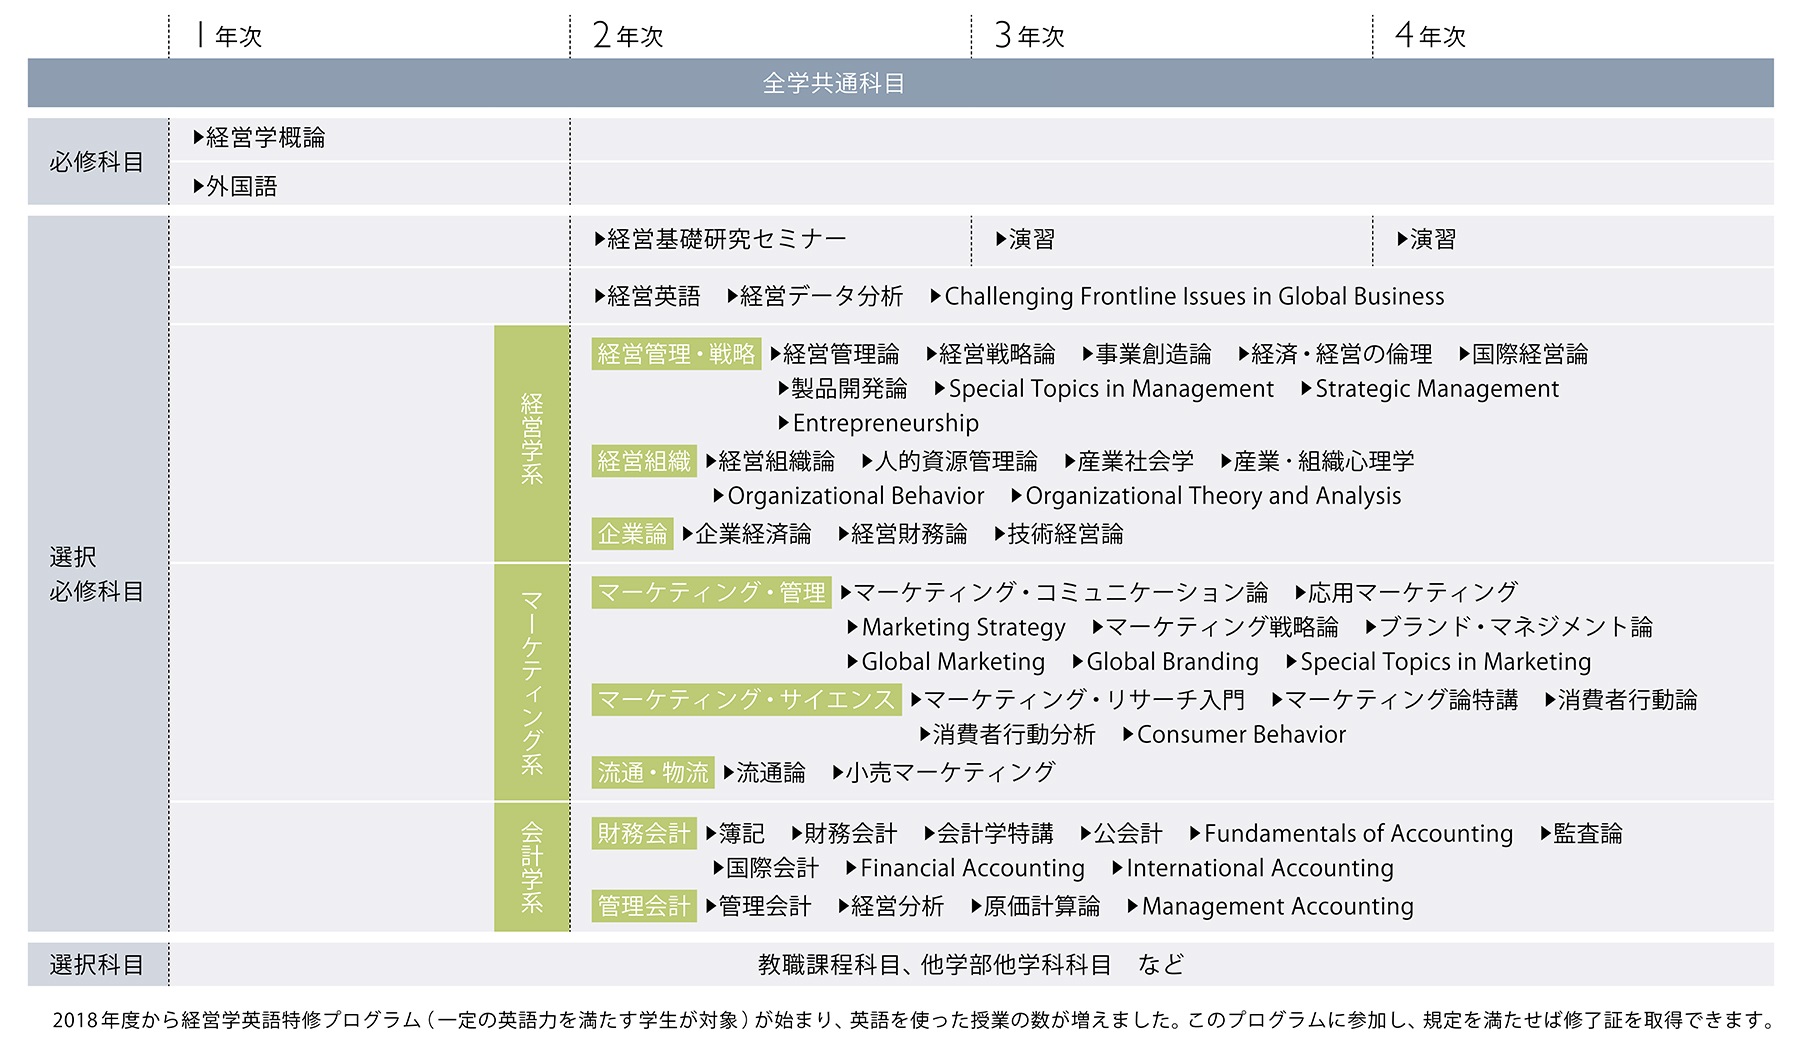Click Organizational Theory and Analysis
The image size is (1800, 1050).
(1207, 496)
